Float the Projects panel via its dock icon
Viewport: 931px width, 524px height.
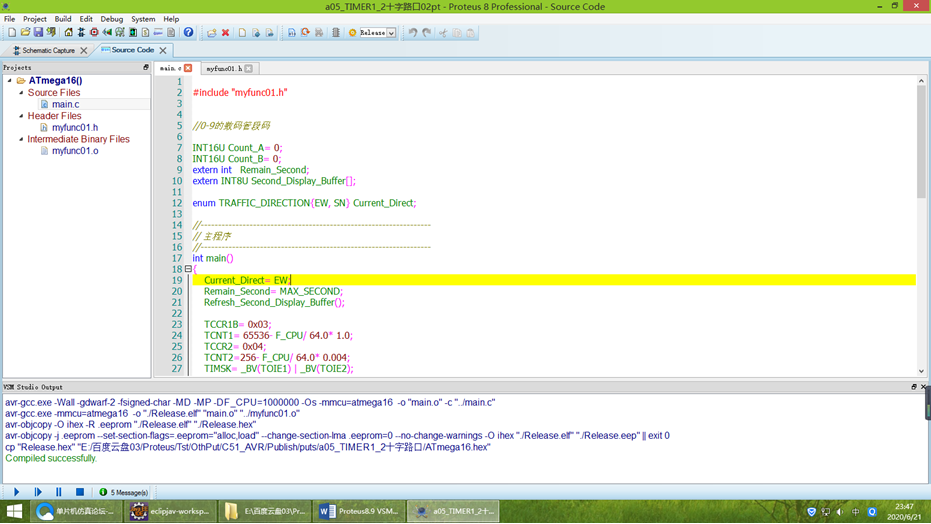click(x=145, y=68)
